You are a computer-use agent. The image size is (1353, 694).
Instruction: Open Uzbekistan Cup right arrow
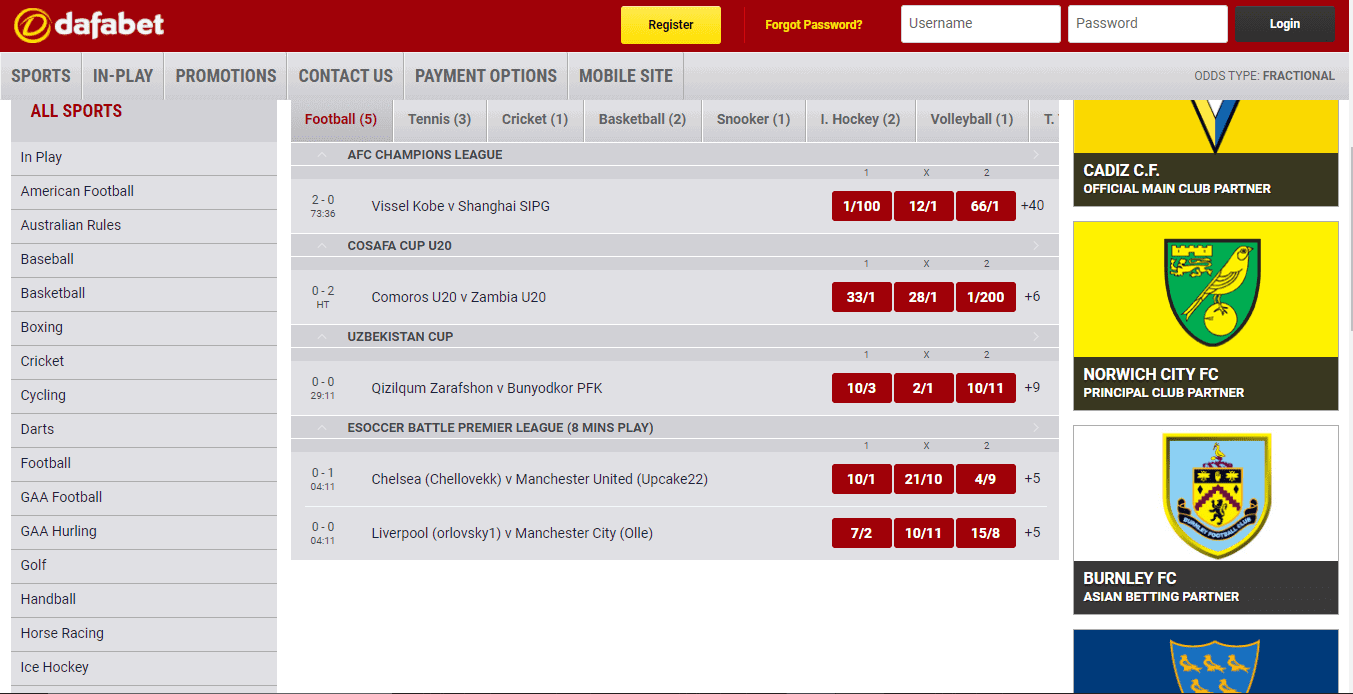(1036, 337)
